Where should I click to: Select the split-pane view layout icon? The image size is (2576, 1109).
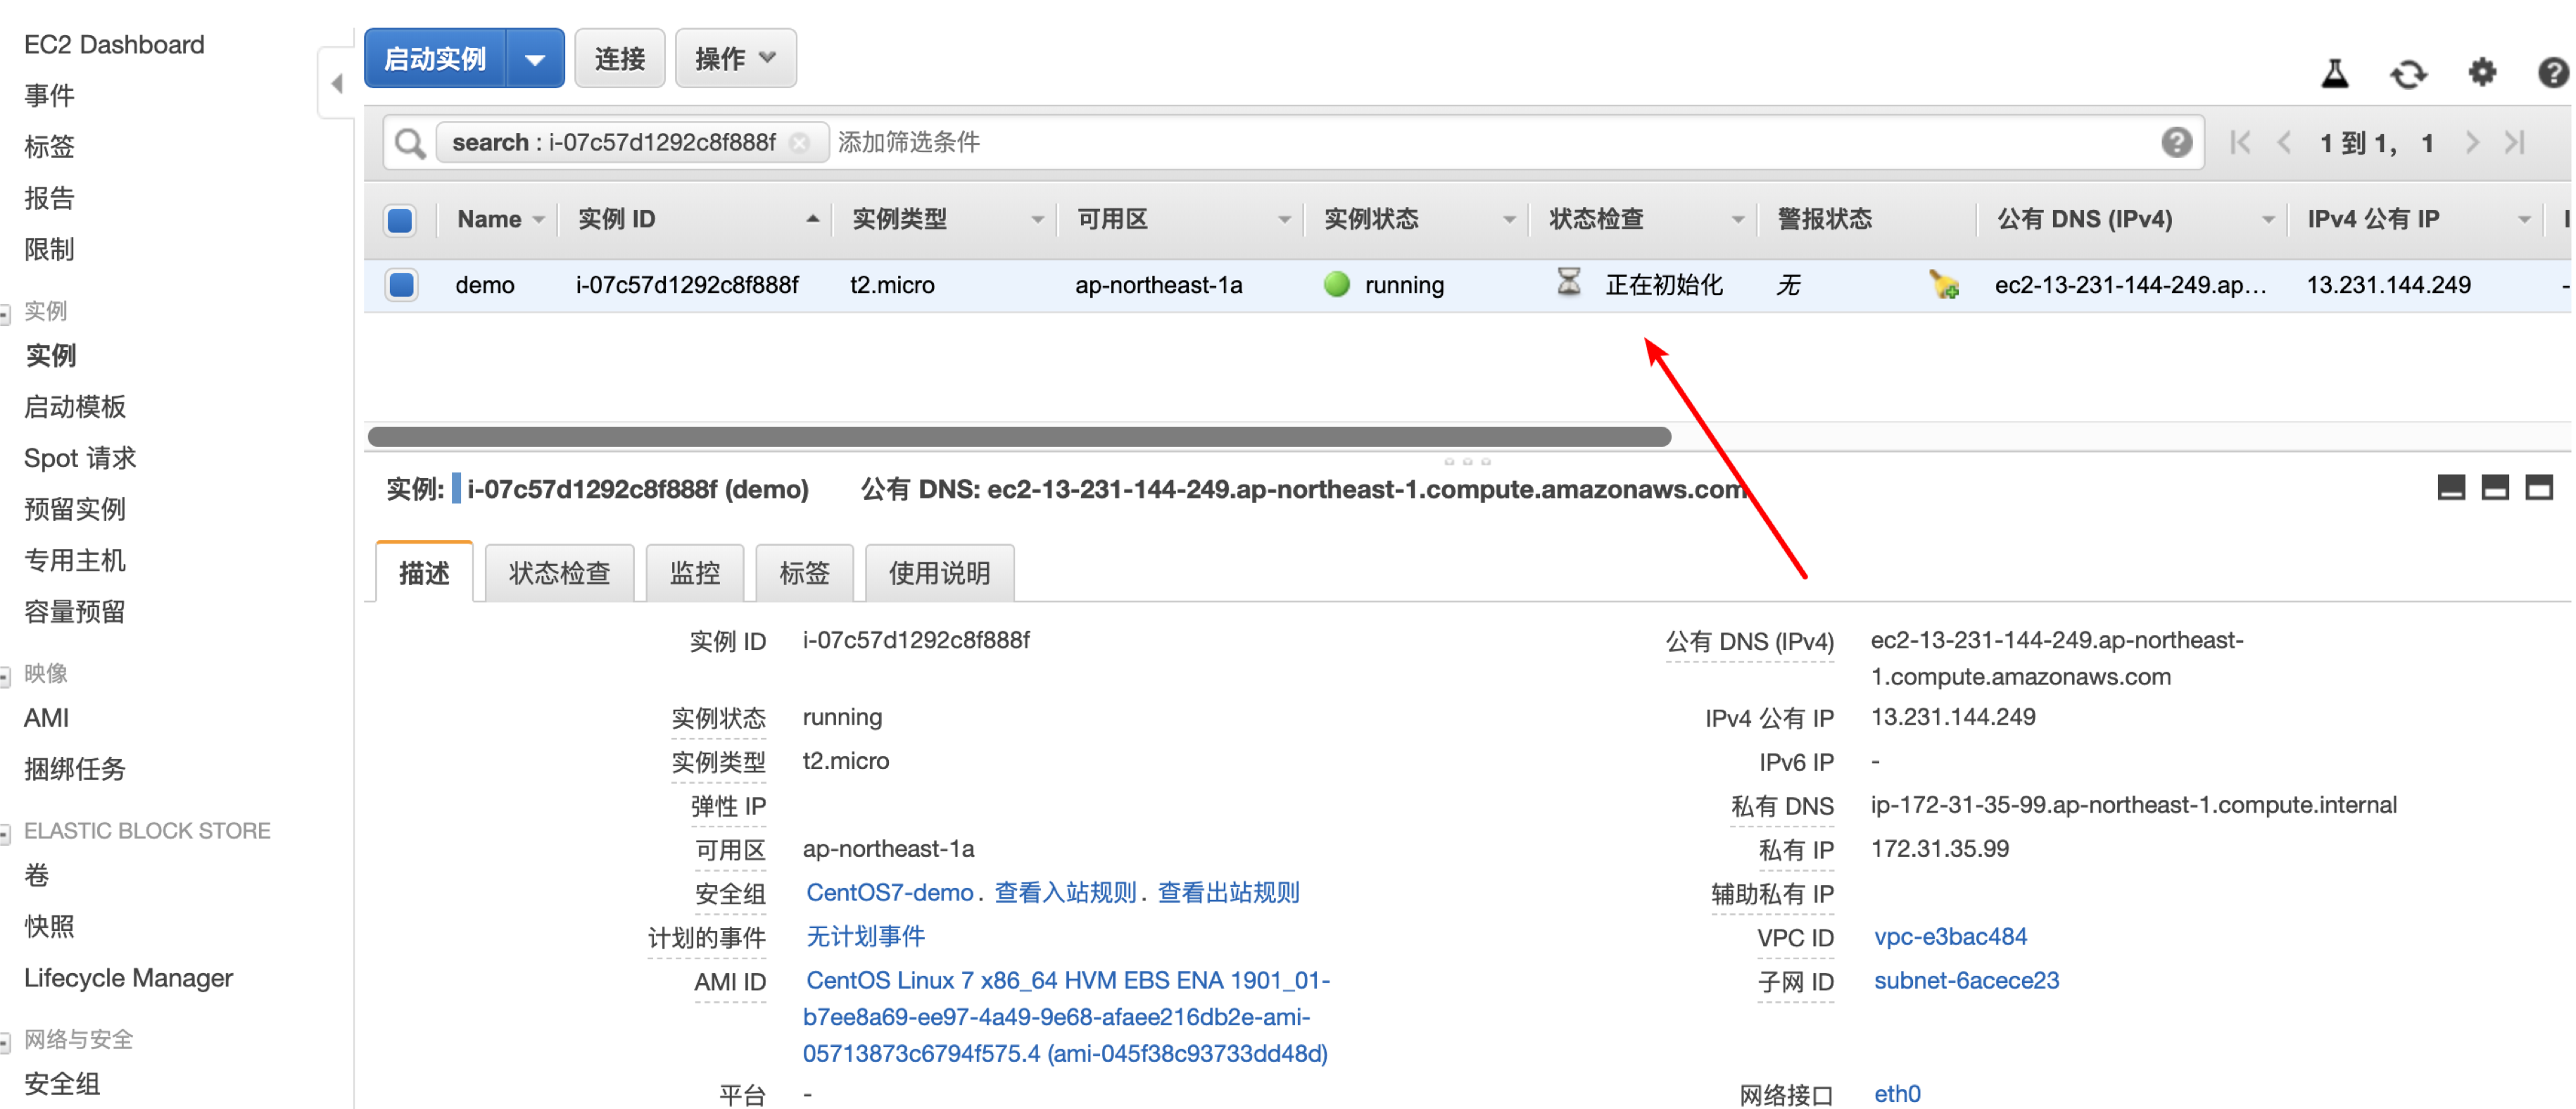[2496, 488]
